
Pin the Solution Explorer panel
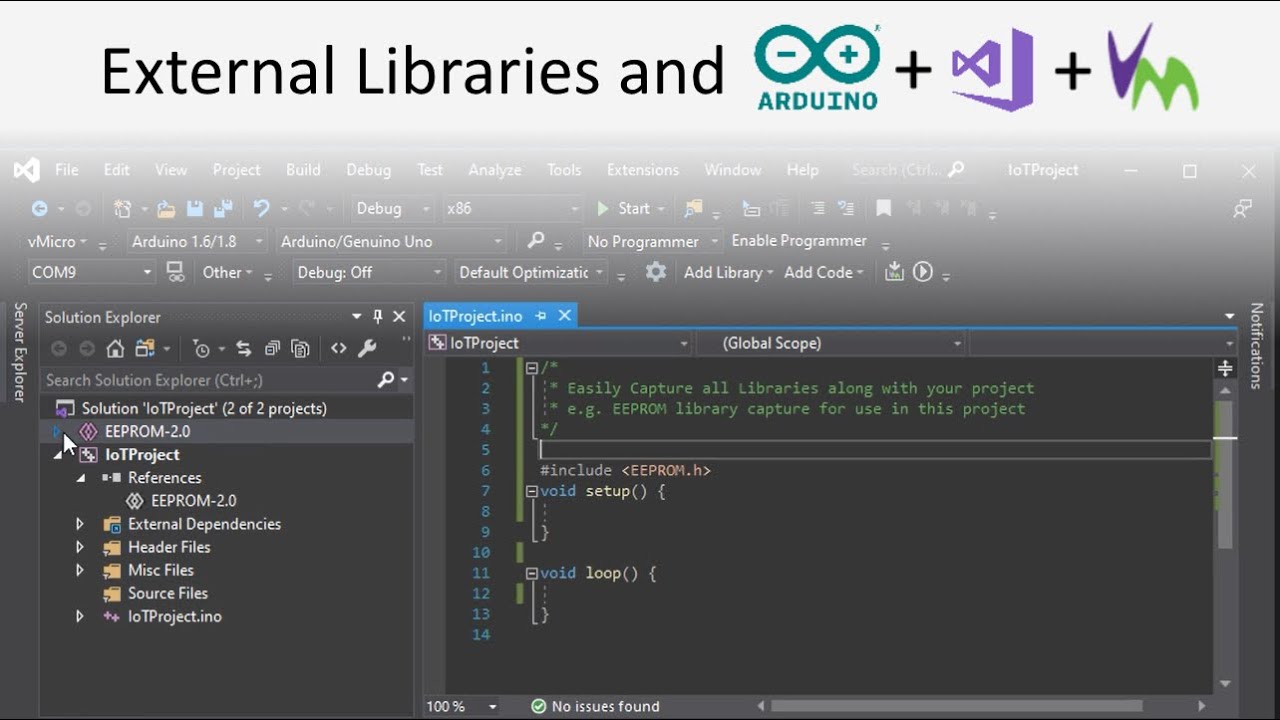(377, 317)
